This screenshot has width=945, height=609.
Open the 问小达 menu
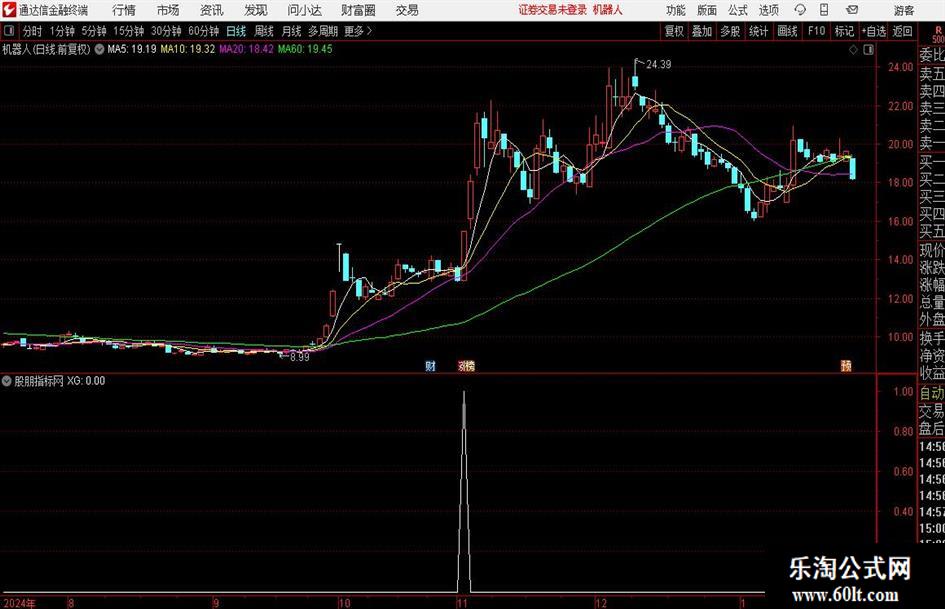[x=304, y=10]
